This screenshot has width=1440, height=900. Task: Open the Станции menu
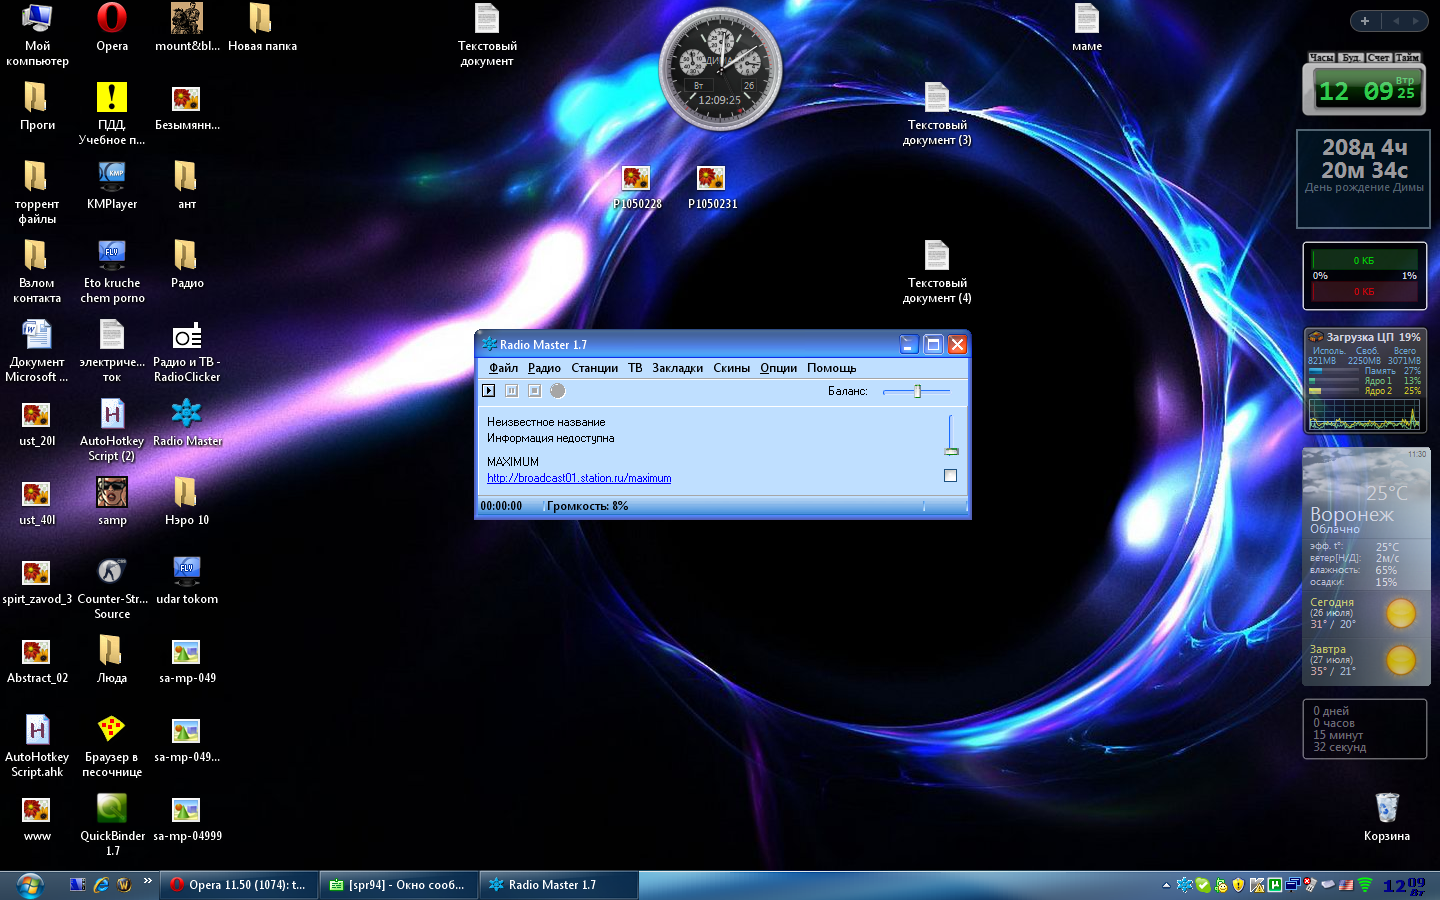[x=595, y=368]
